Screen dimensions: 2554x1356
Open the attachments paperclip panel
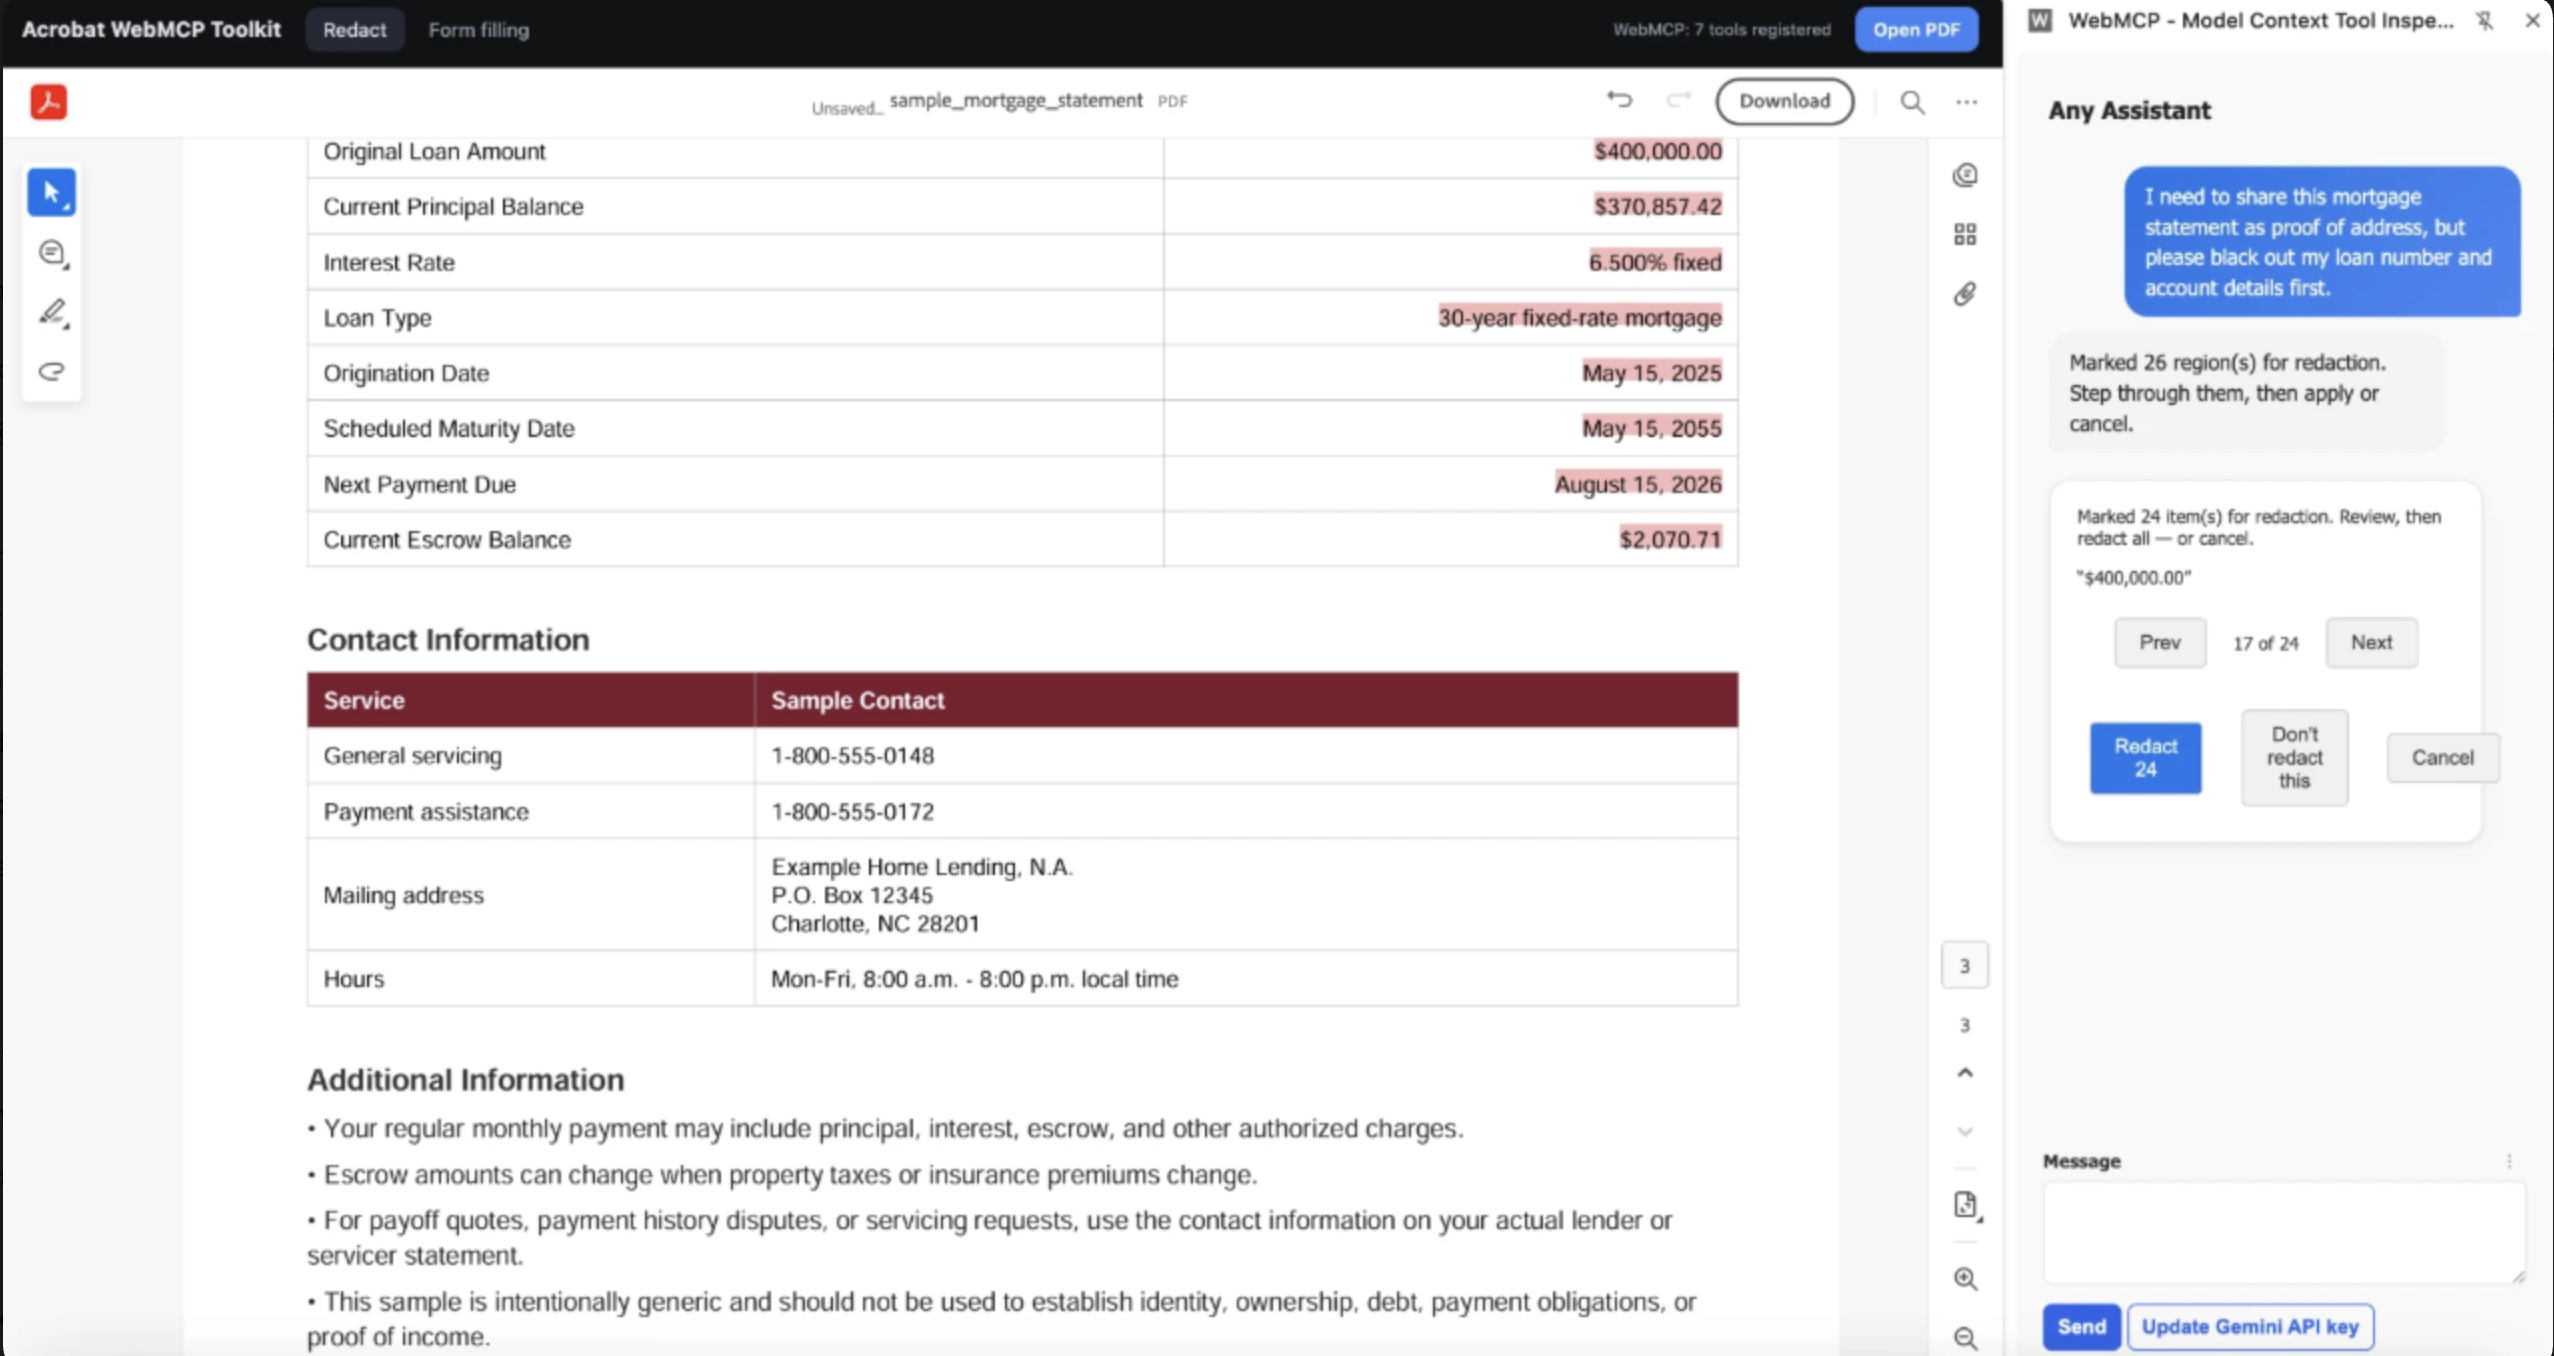click(1965, 293)
